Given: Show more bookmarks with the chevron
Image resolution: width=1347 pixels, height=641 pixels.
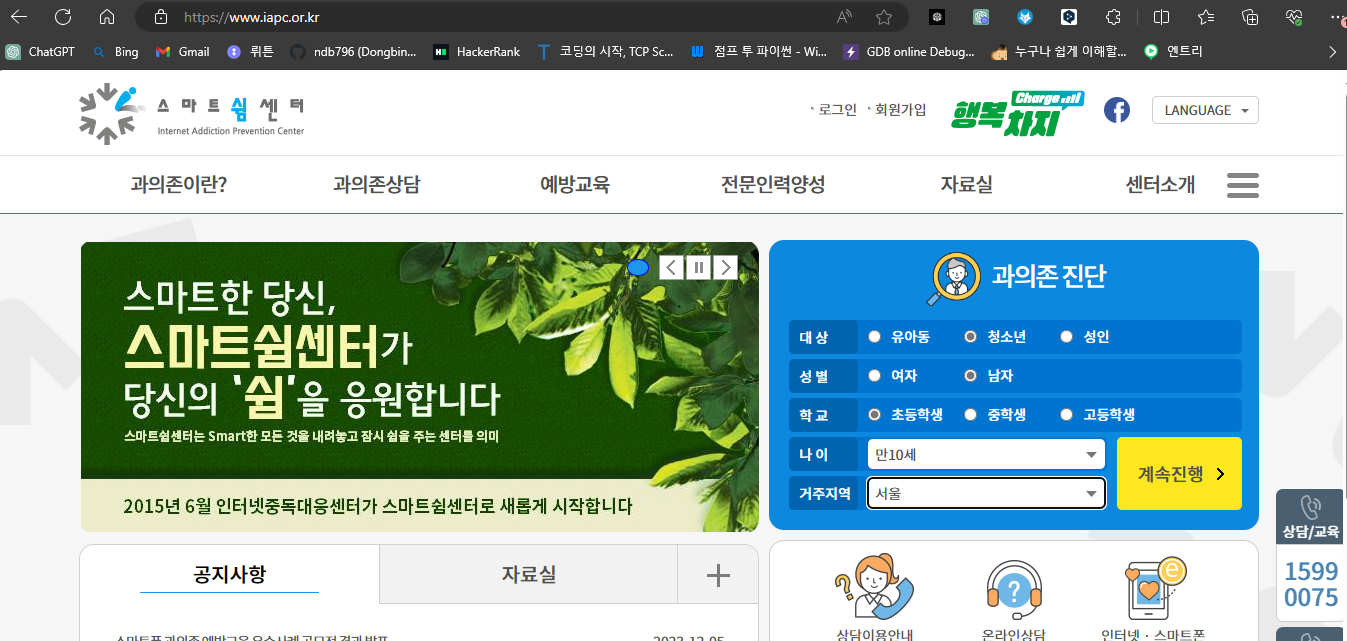Looking at the screenshot, I should (x=1332, y=51).
